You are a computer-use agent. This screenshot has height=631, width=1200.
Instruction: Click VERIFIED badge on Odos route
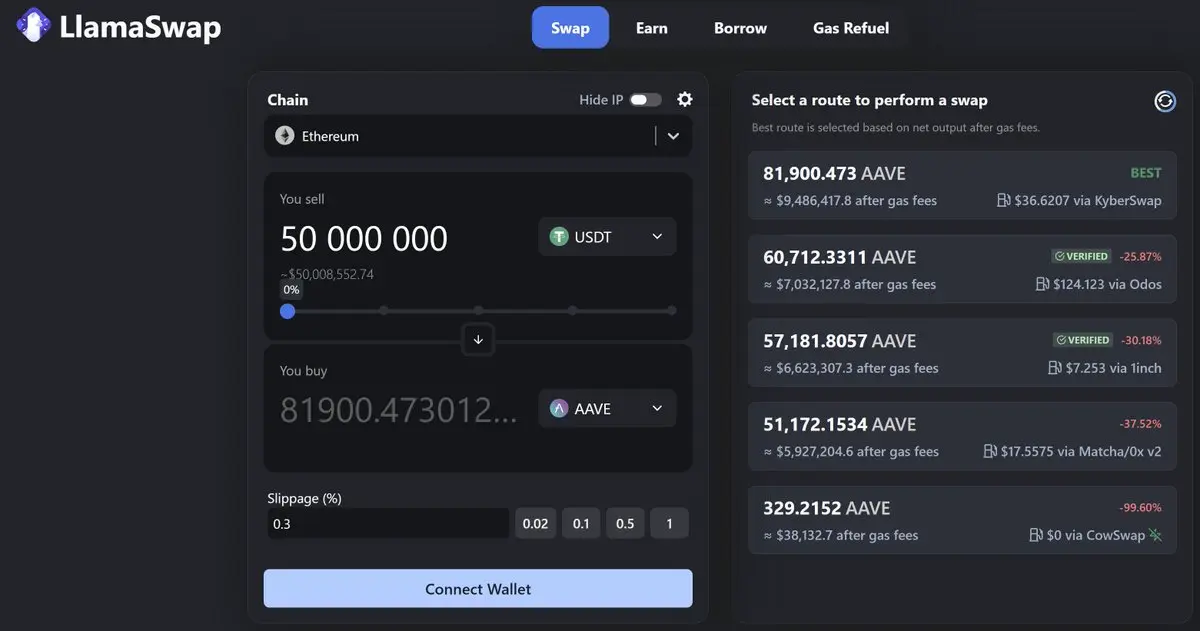[x=1081, y=256]
